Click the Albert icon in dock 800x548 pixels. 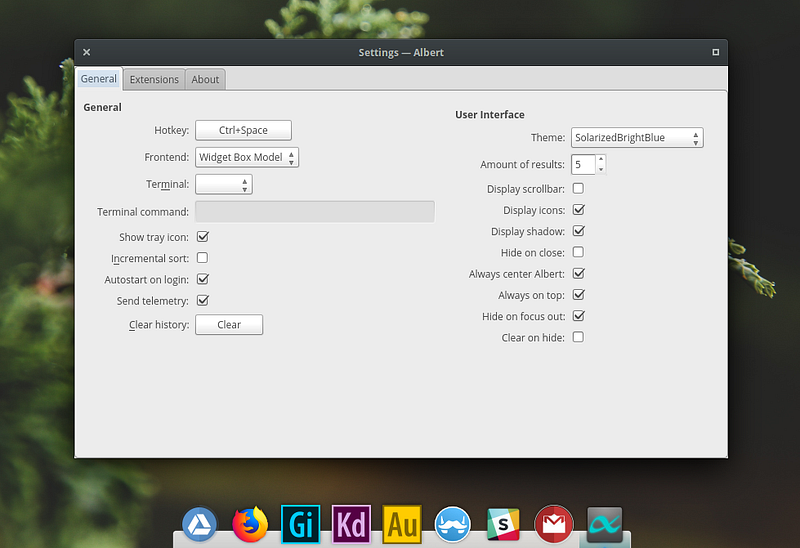point(605,525)
